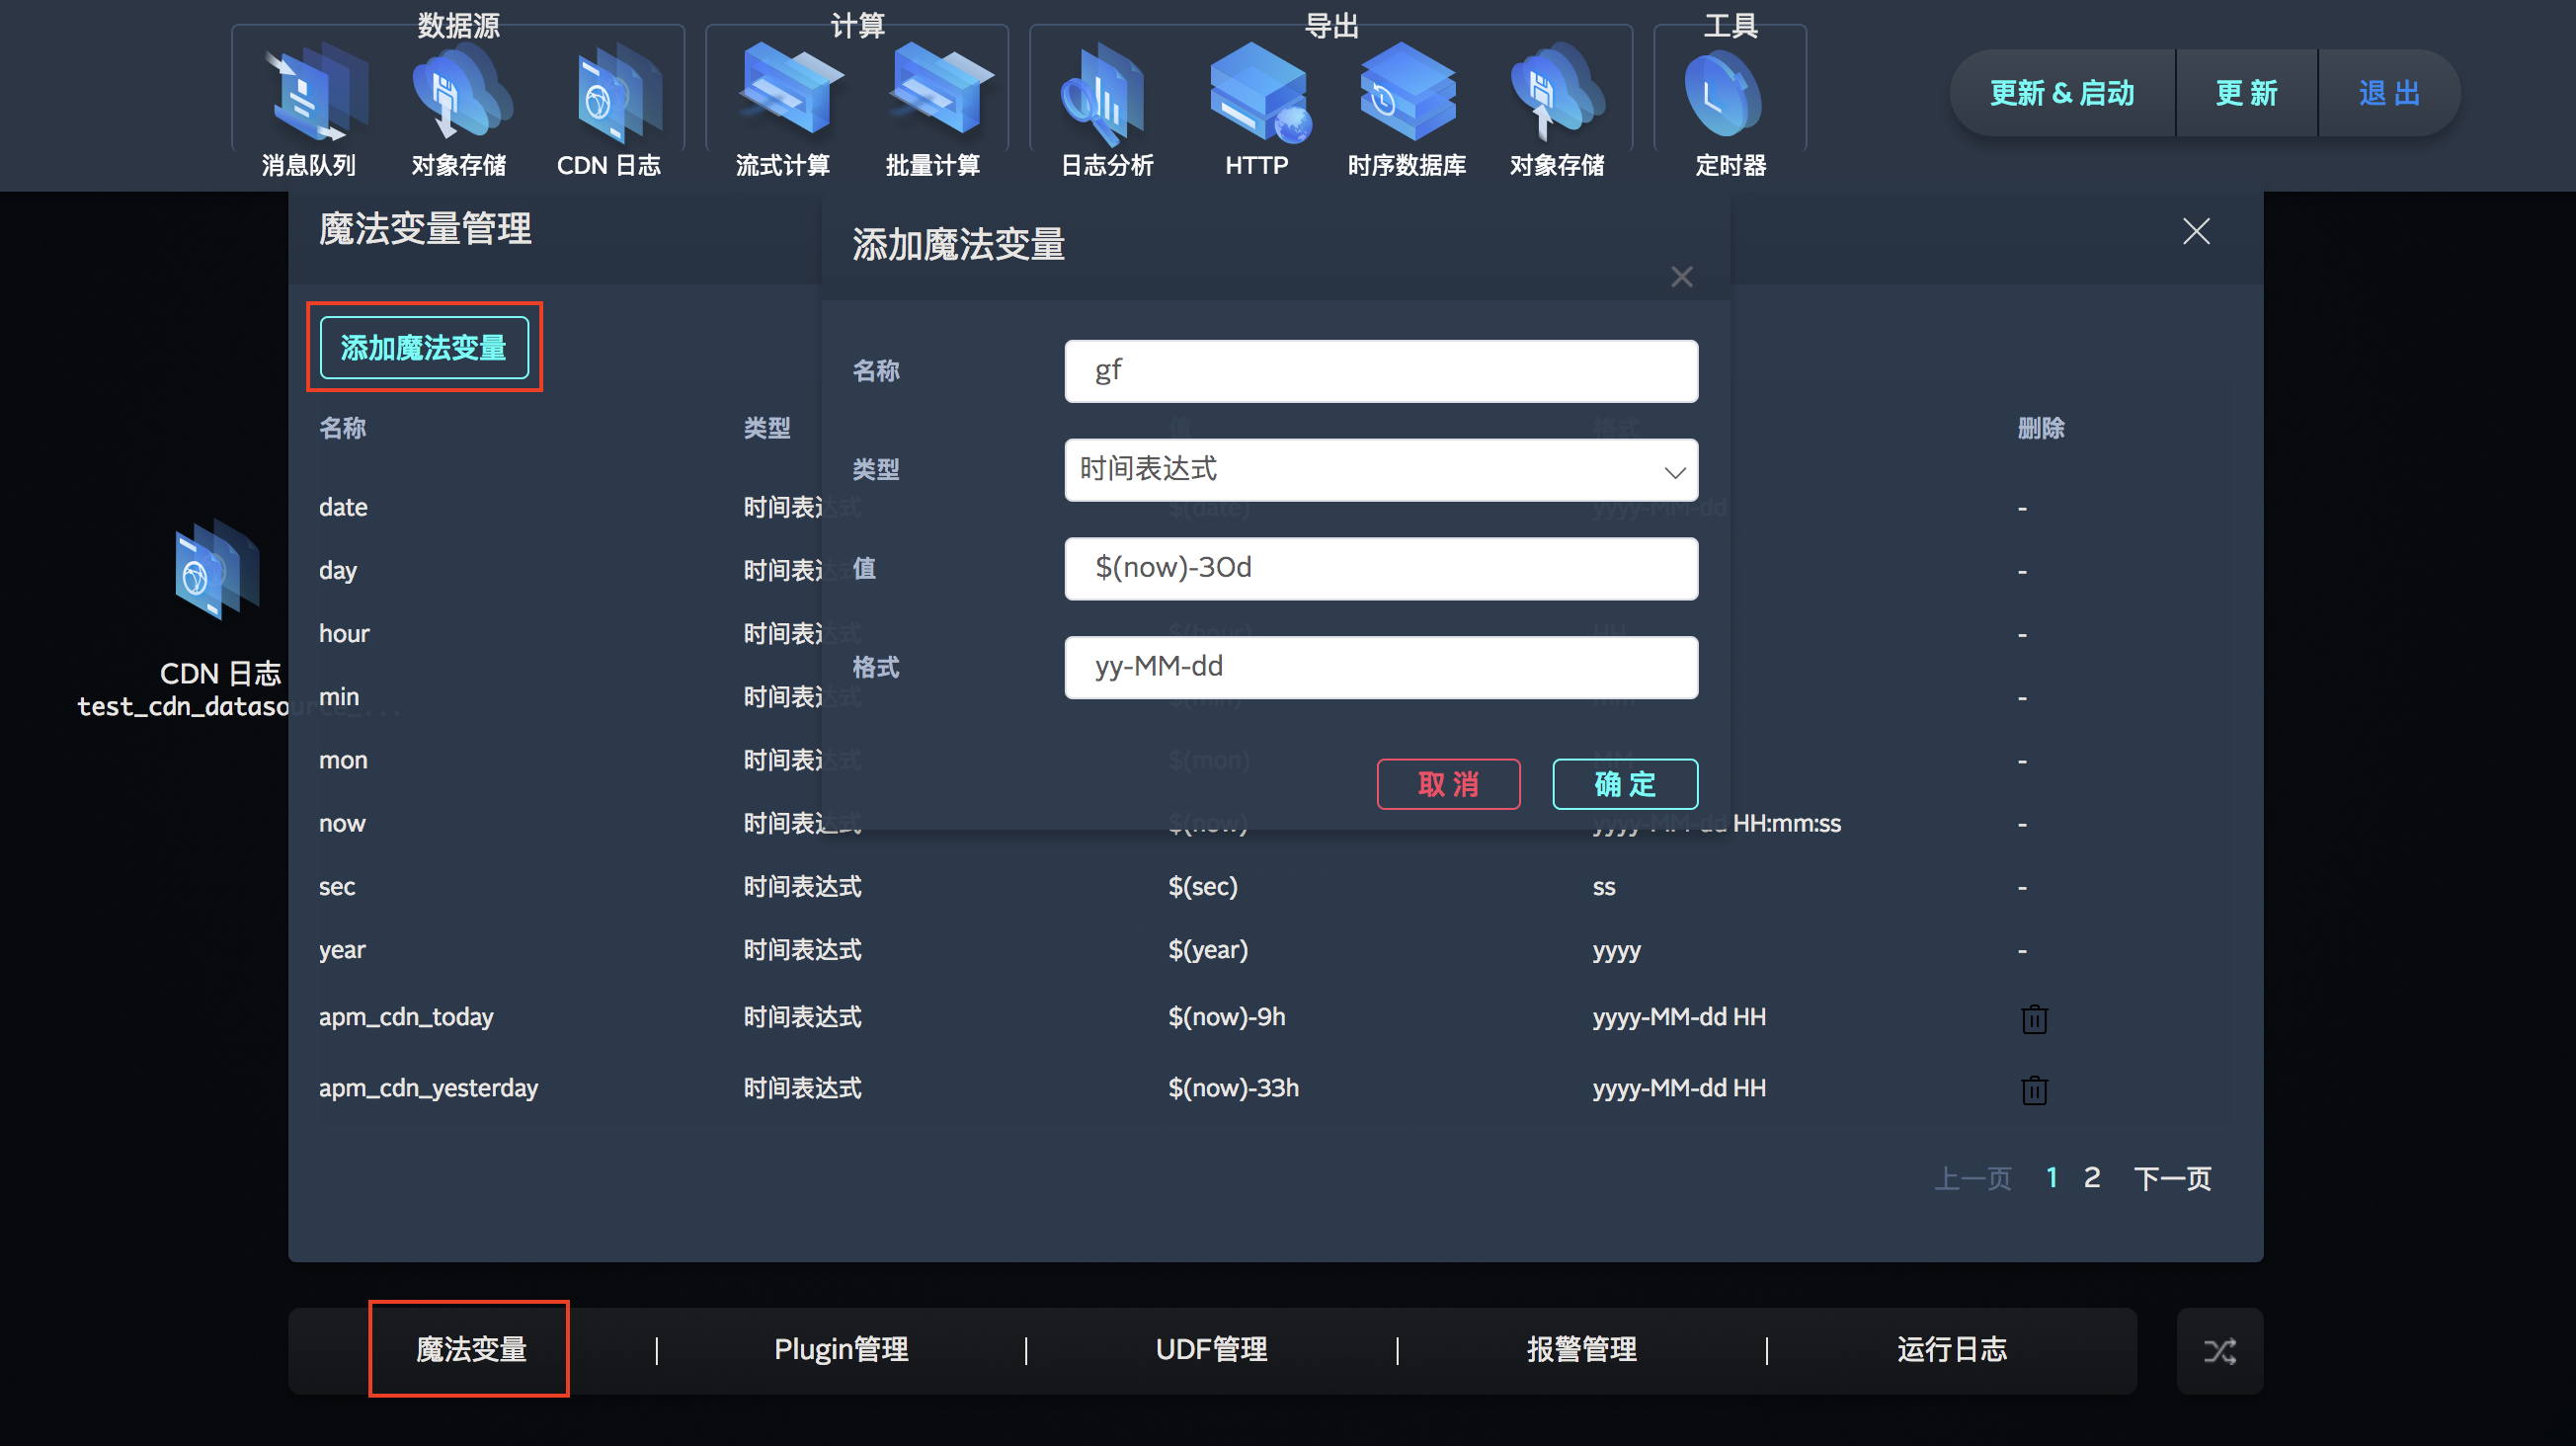
Task: Delete the apm_cdn_yesterday variable
Action: (2034, 1090)
